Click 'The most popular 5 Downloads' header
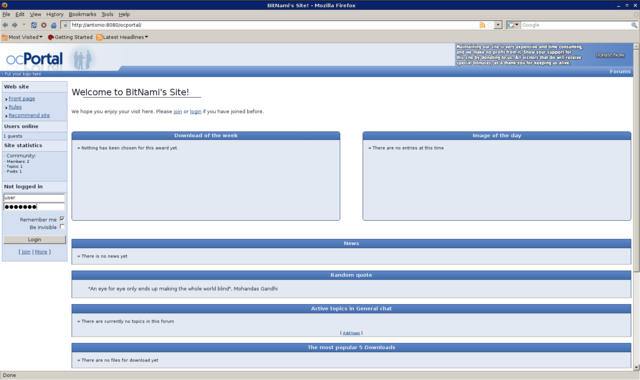Image resolution: width=640 pixels, height=380 pixels. (x=351, y=347)
